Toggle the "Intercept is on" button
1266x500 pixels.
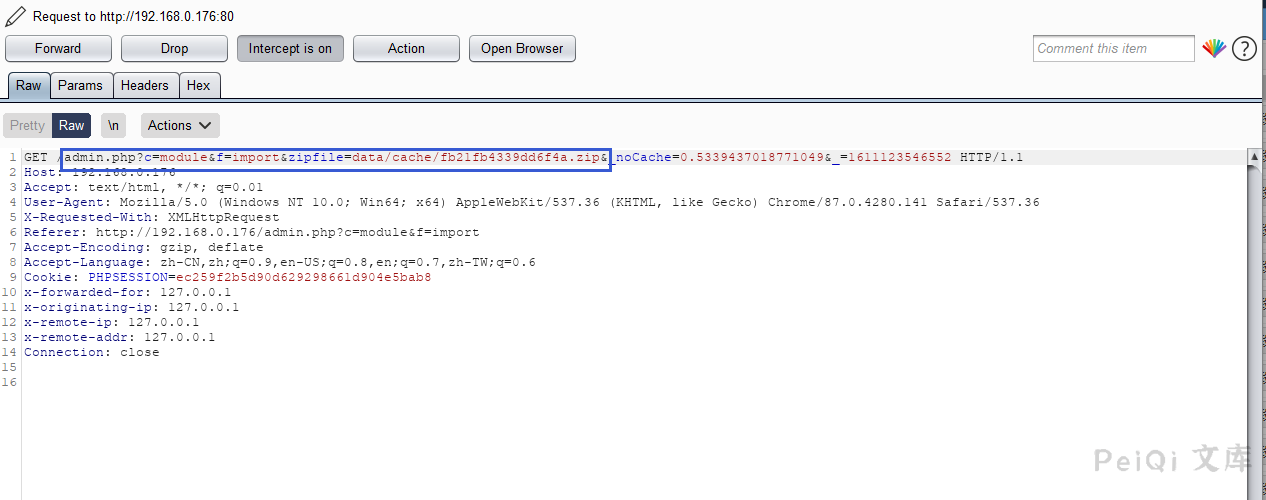pos(290,48)
